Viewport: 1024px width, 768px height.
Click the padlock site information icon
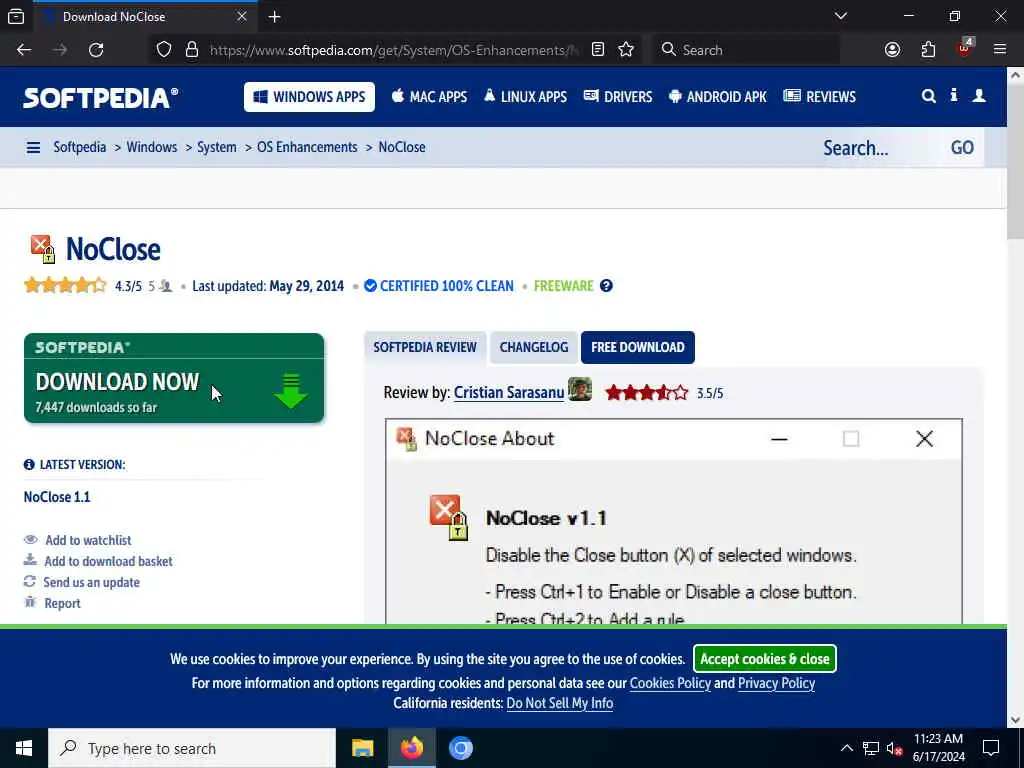click(x=191, y=50)
